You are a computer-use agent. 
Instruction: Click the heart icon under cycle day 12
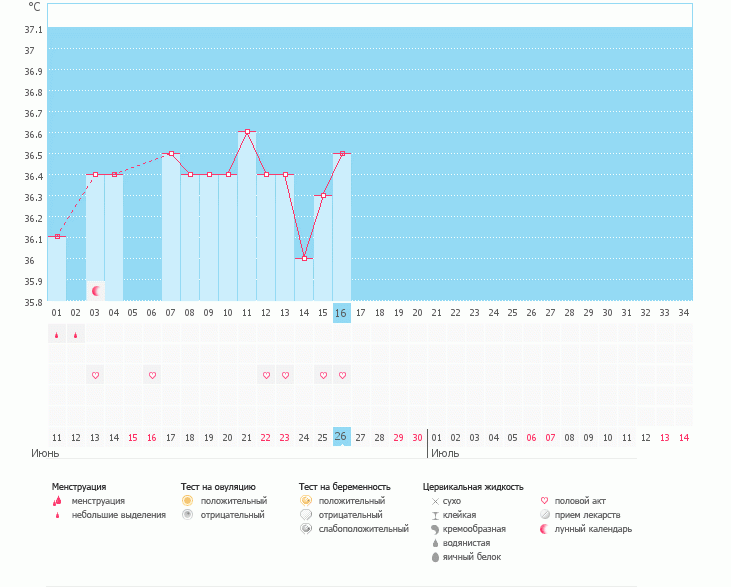[x=266, y=376]
